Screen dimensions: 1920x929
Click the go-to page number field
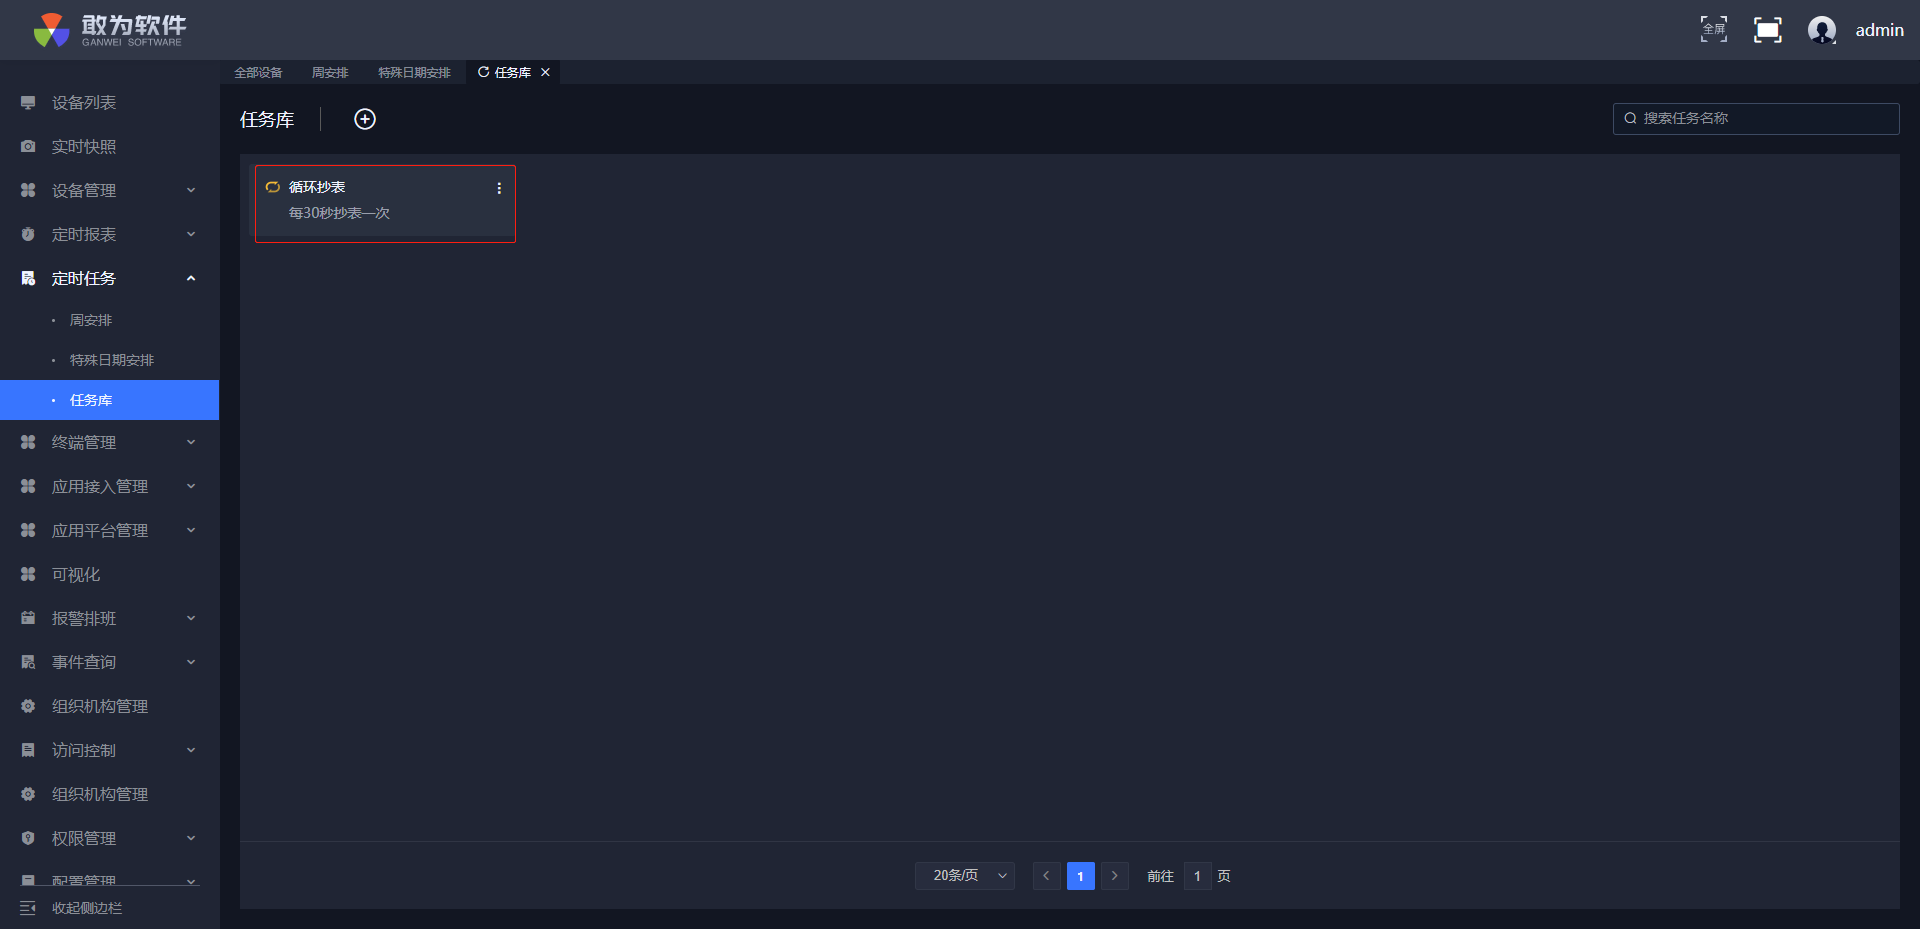[x=1198, y=876]
